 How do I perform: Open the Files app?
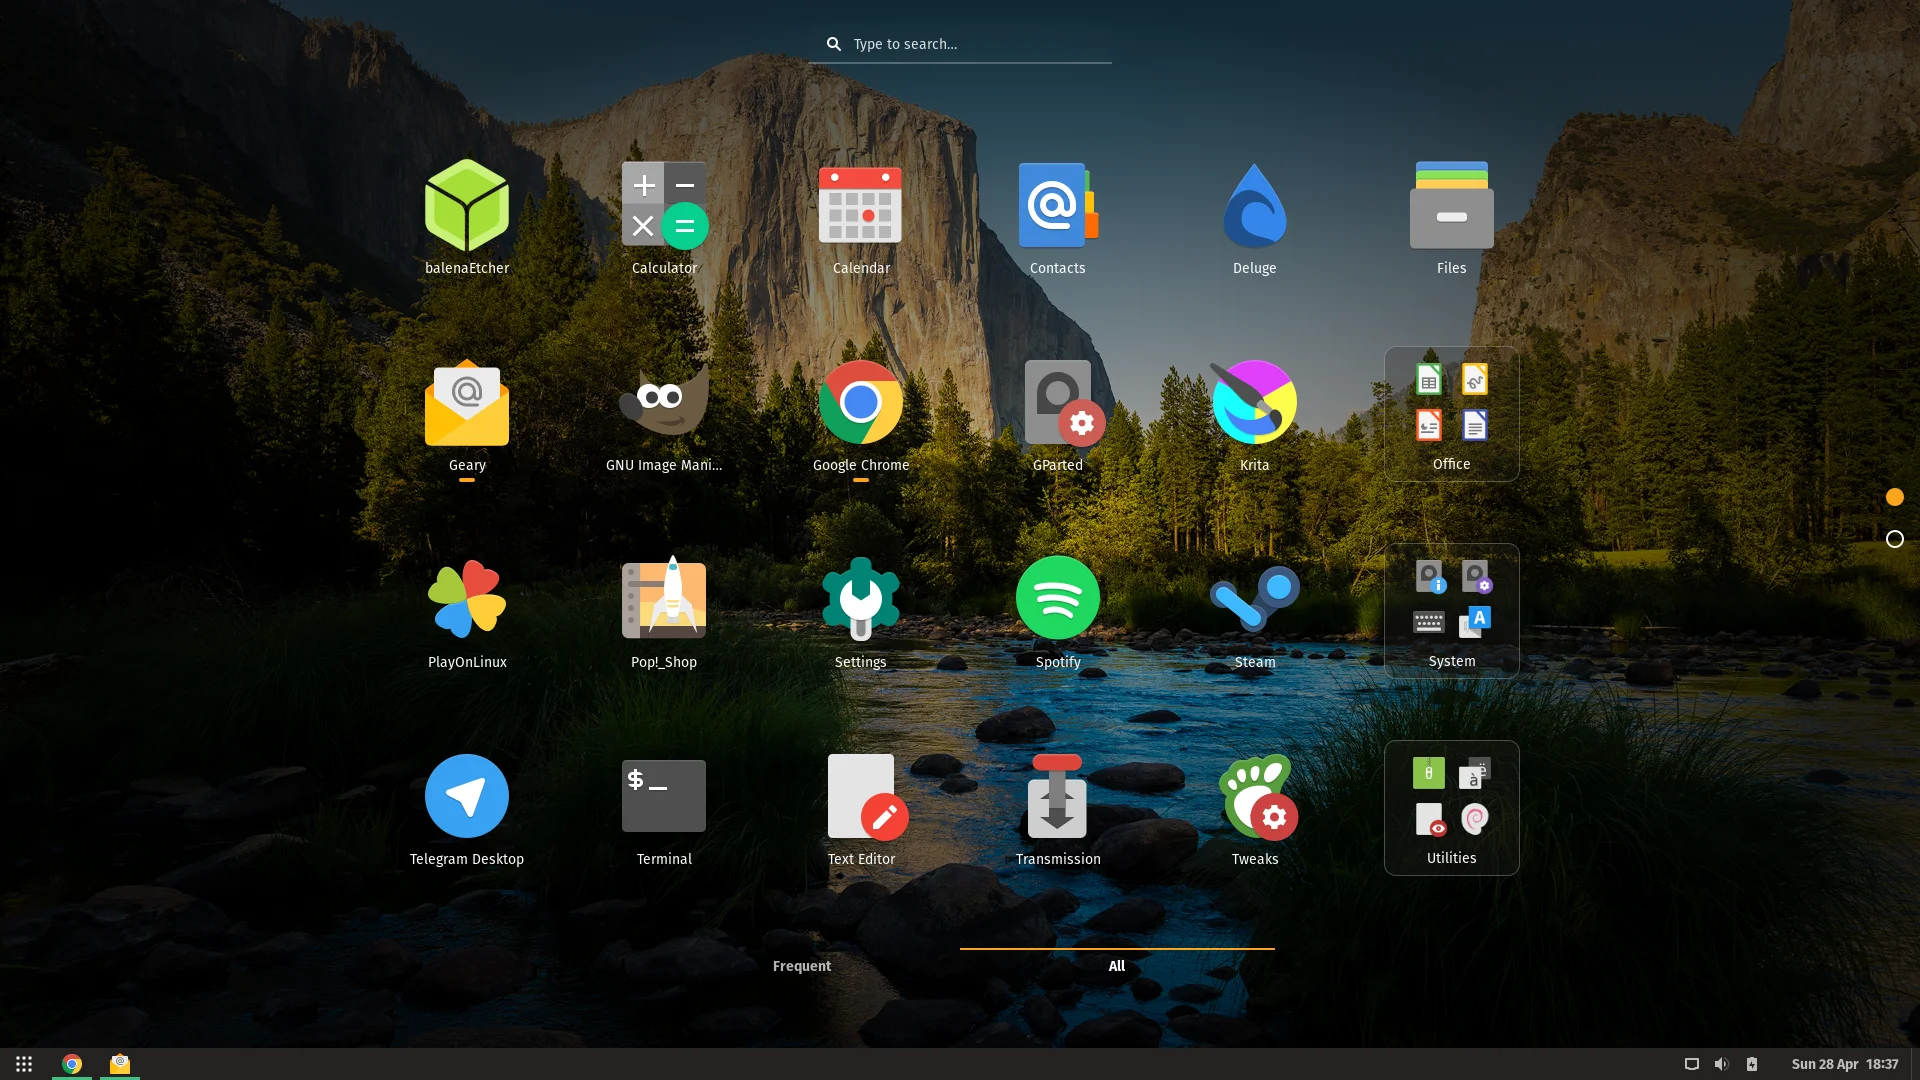(x=1451, y=216)
